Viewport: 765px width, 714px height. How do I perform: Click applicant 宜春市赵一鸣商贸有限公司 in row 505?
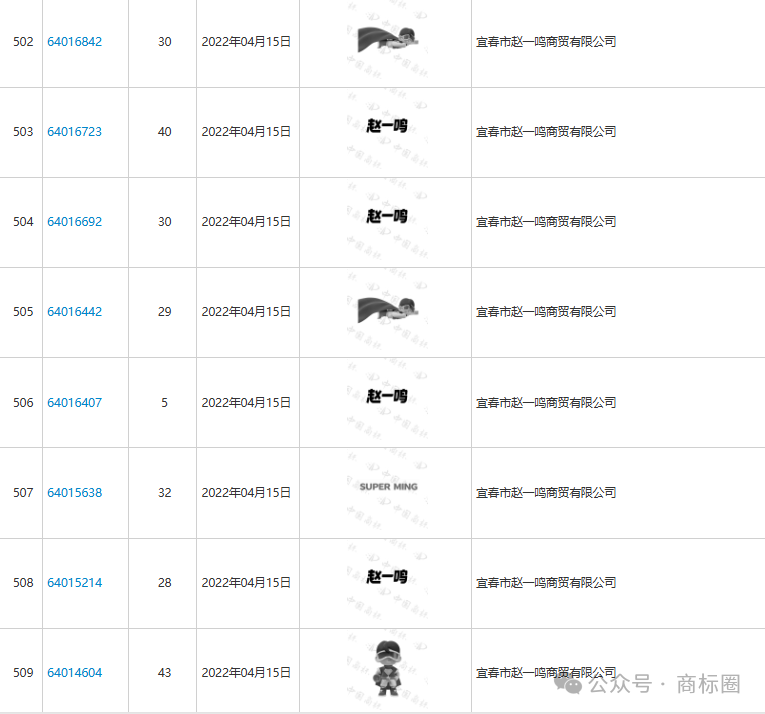click(x=546, y=311)
